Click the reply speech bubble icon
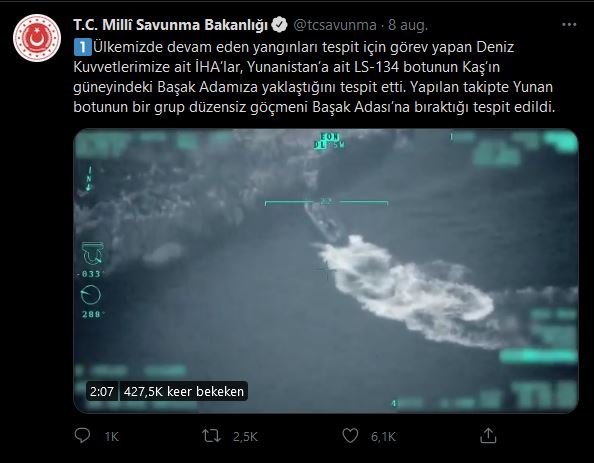Image resolution: width=594 pixels, height=463 pixels. click(82, 436)
